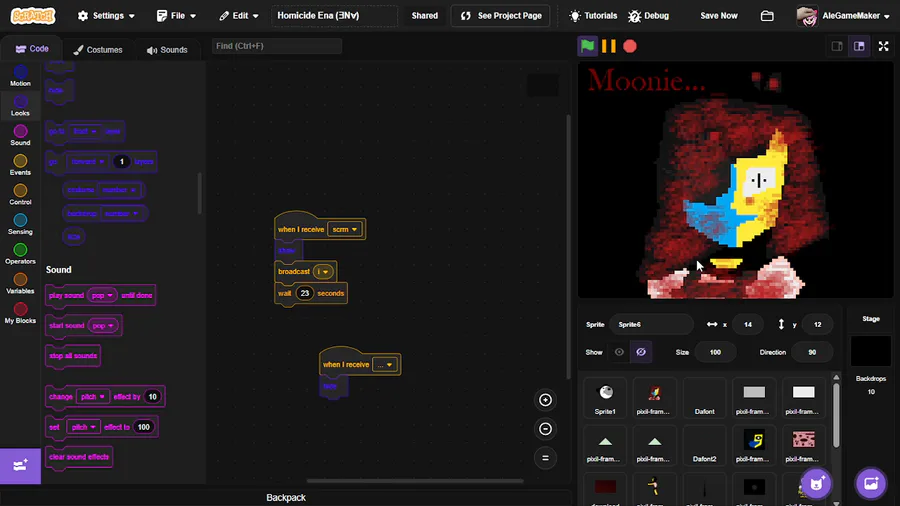Open the AleGameMaker account dropdown
Image resolution: width=900 pixels, height=506 pixels.
pos(843,15)
